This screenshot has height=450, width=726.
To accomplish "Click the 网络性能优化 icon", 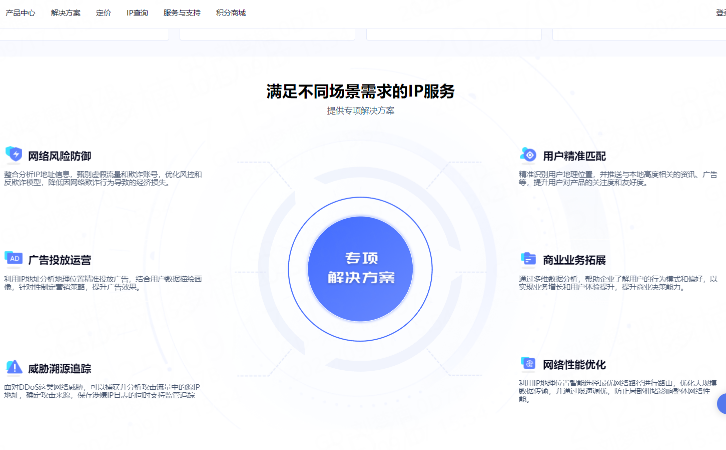I will [528, 363].
